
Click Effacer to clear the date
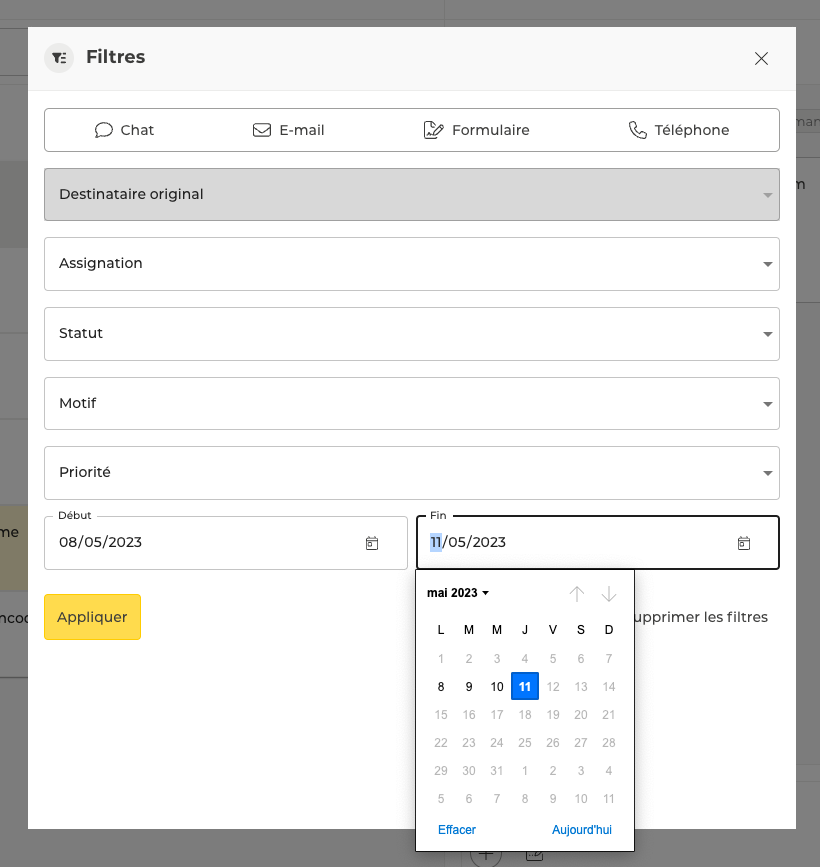point(457,830)
